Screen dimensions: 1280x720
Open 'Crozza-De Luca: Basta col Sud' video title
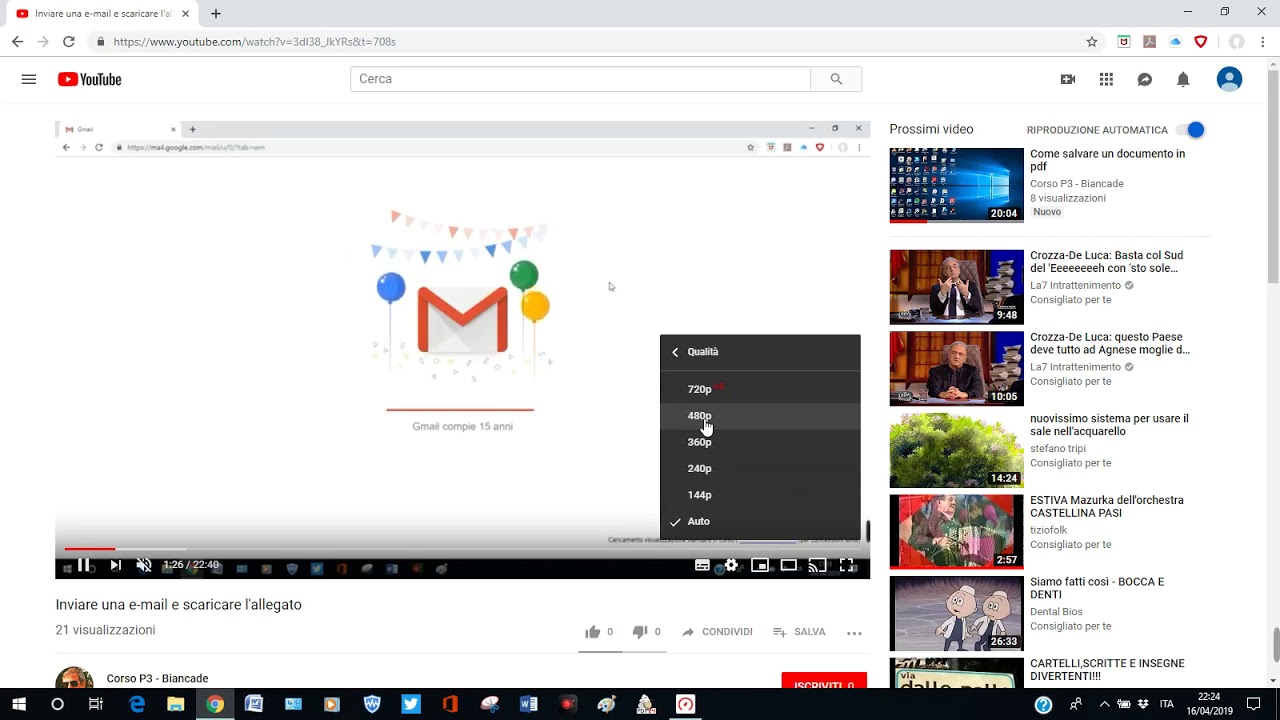click(x=1106, y=262)
